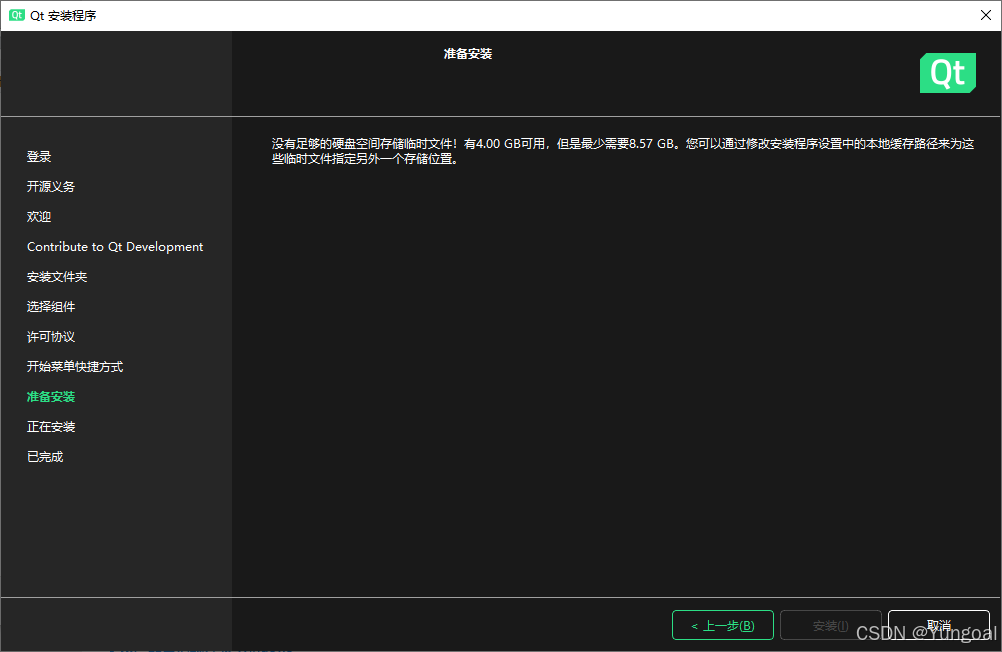The width and height of the screenshot is (1002, 652).
Task: Select the 安装文件夹 step in the sidebar
Action: click(x=57, y=277)
